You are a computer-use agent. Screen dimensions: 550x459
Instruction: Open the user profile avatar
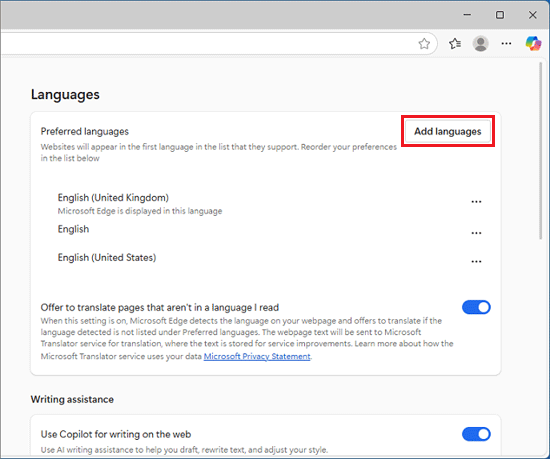coord(481,43)
